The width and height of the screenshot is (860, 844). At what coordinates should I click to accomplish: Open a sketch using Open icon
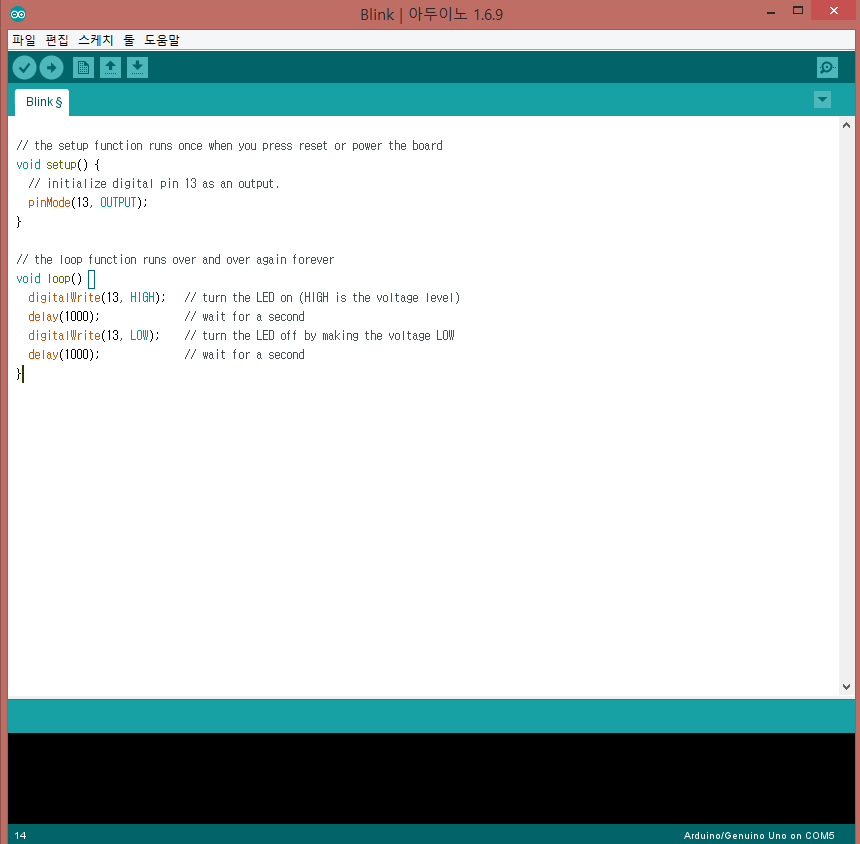110,67
